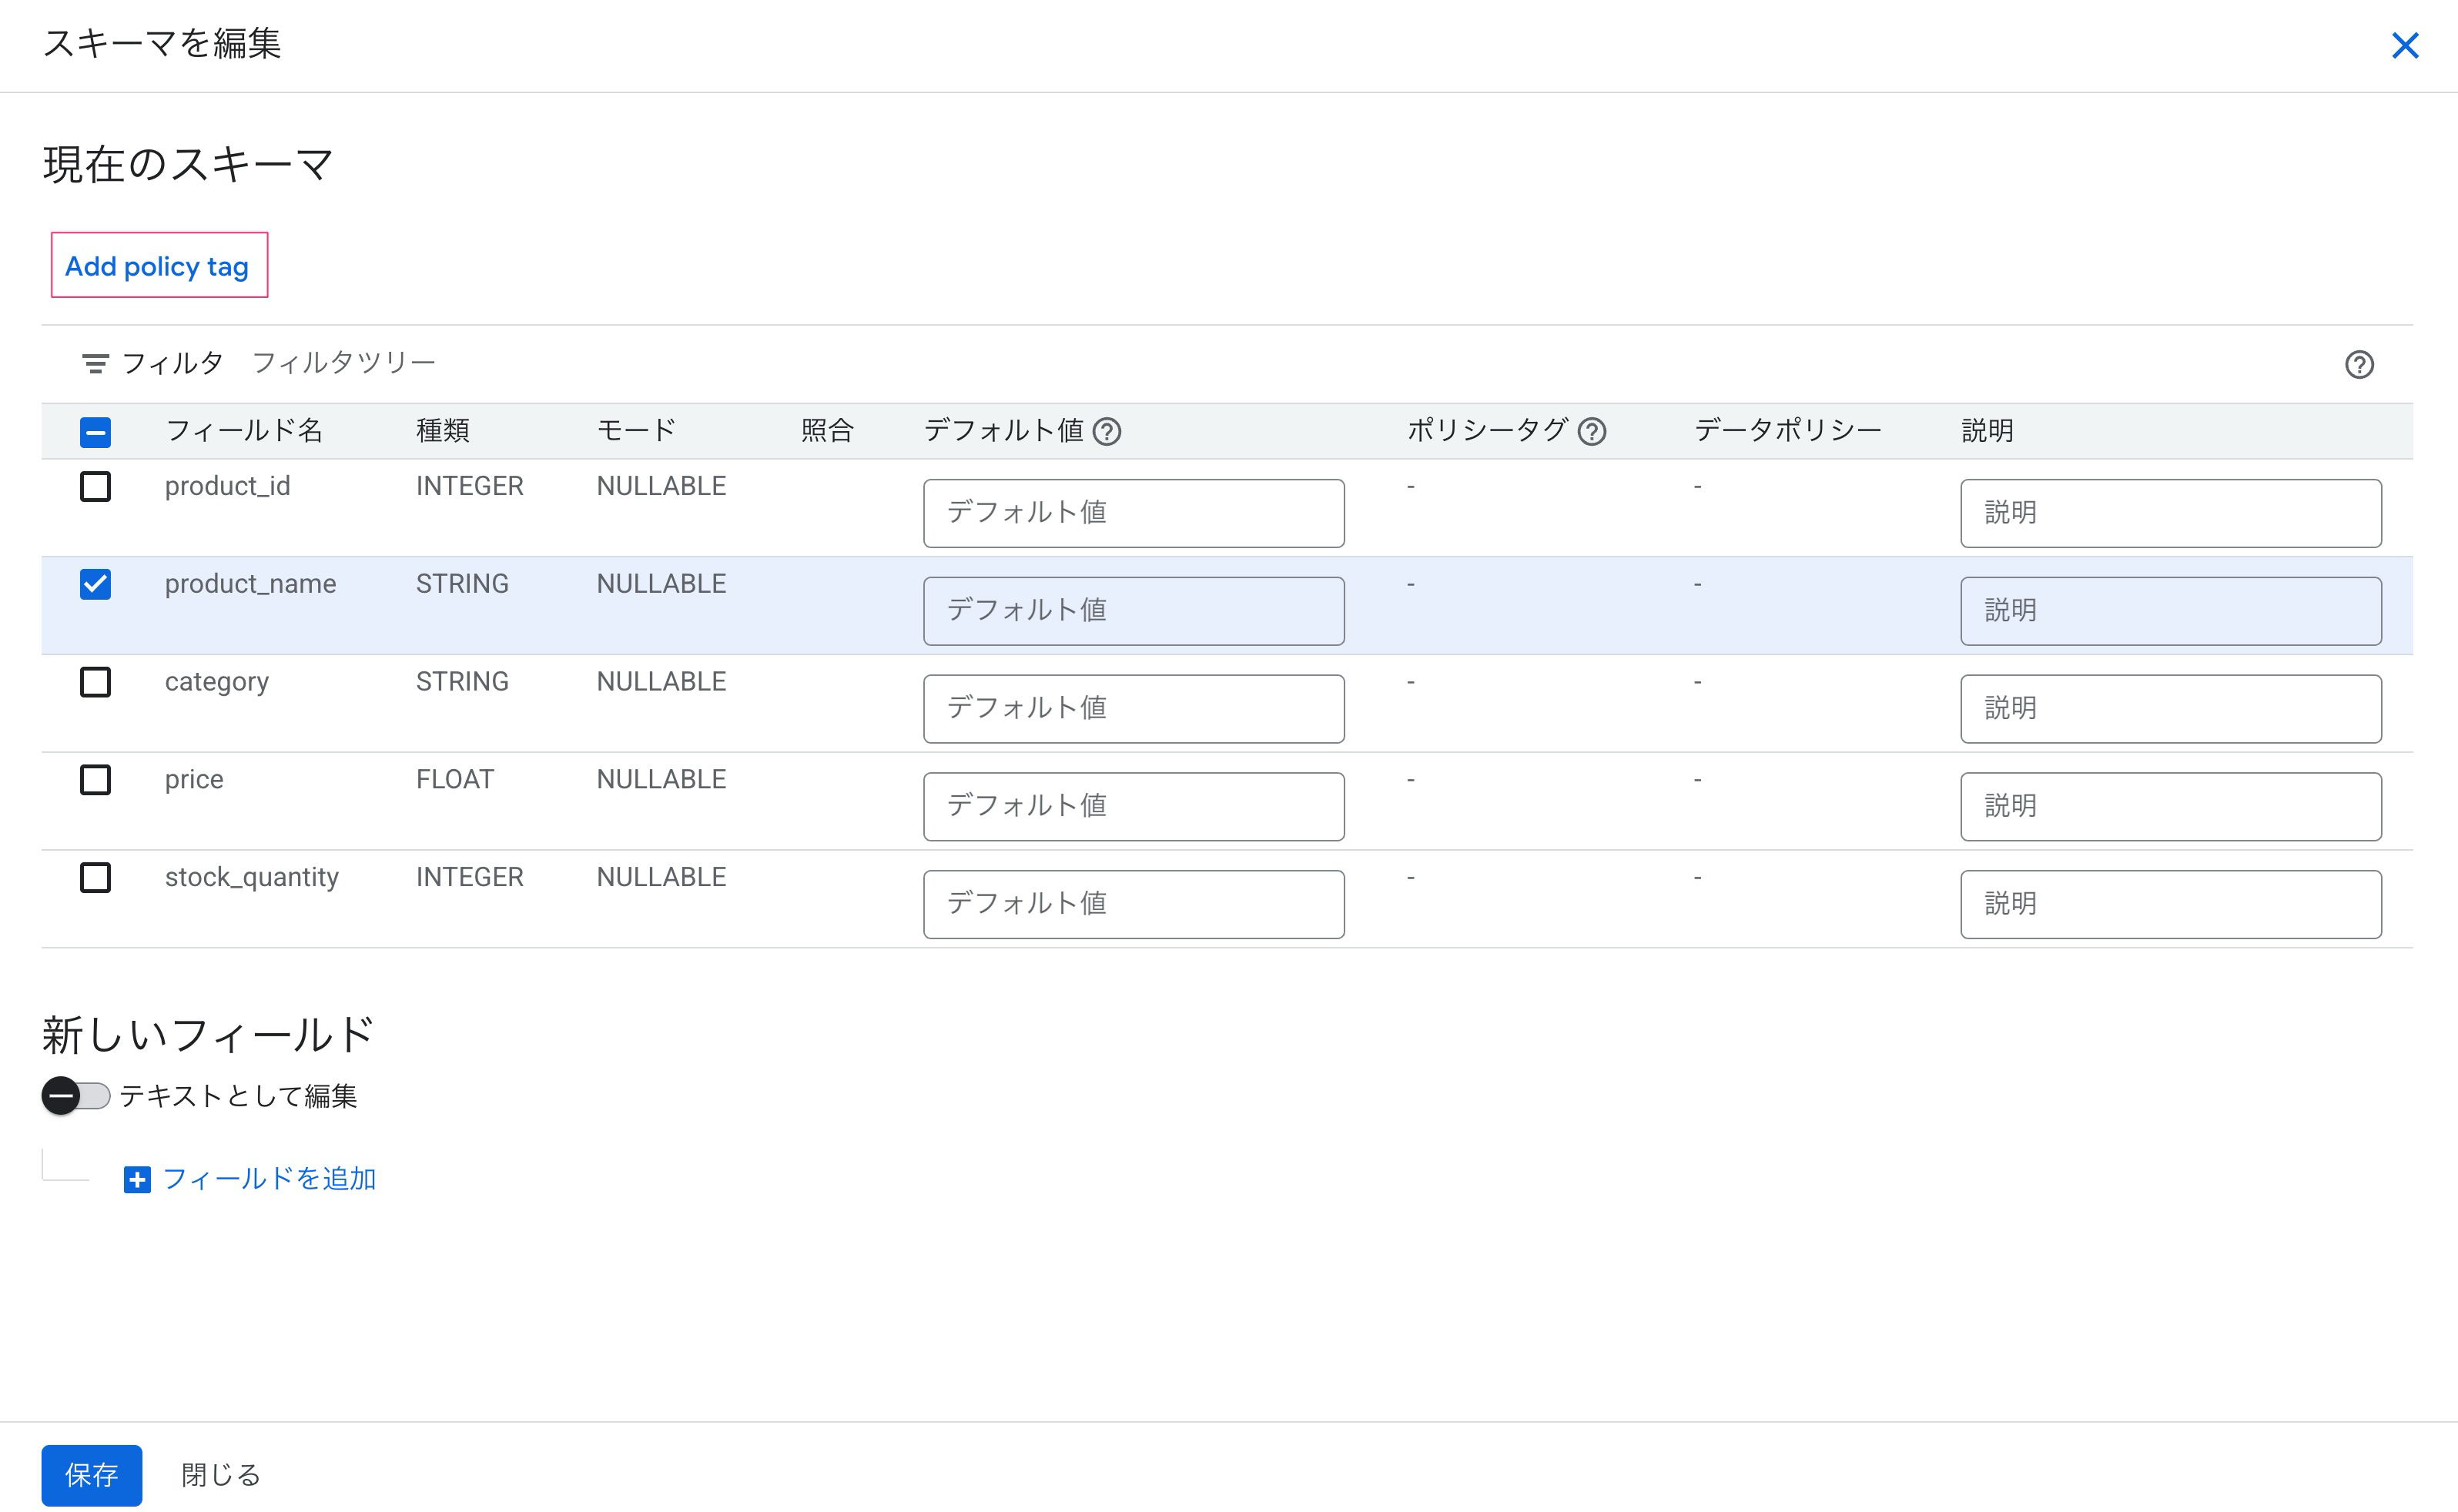2458x1512 pixels.
Task: Click the 保存 button
Action: [x=91, y=1475]
